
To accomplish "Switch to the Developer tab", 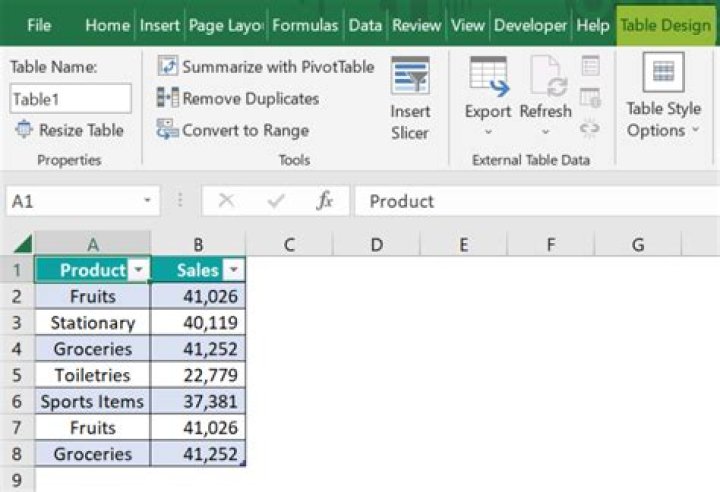I will [530, 25].
